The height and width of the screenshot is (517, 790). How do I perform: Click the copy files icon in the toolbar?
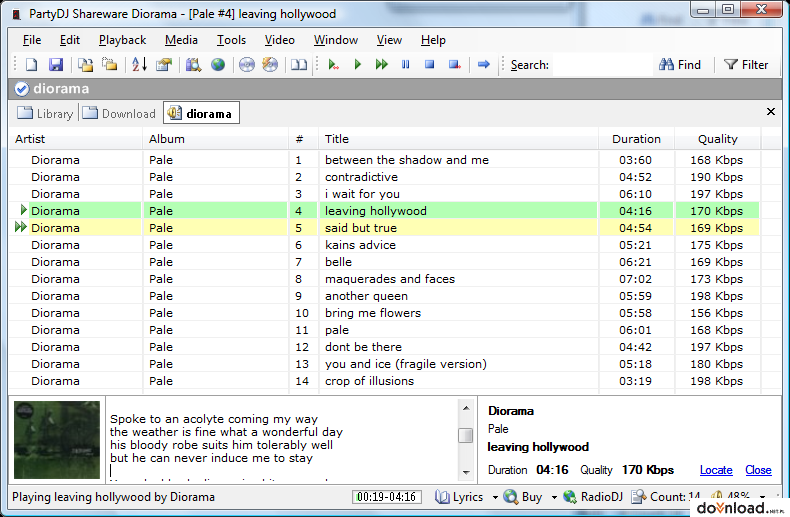pos(86,64)
